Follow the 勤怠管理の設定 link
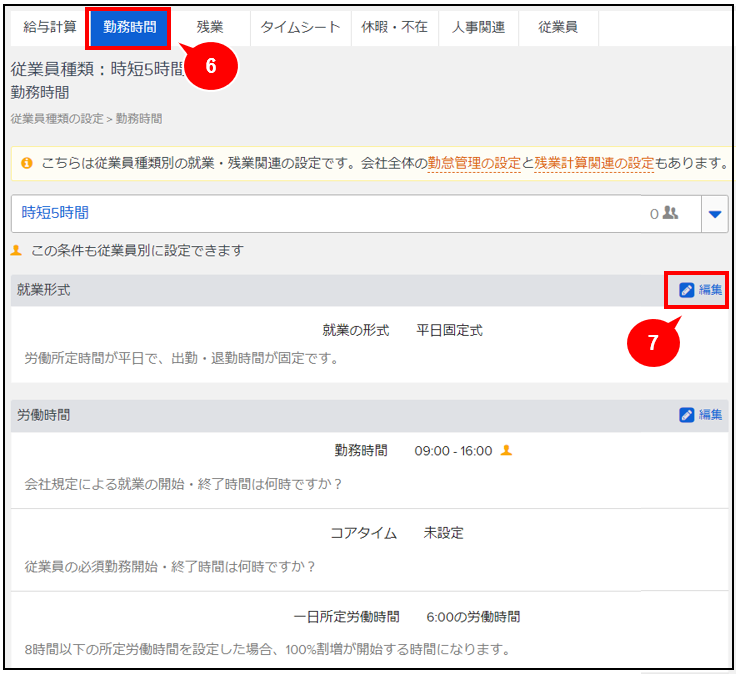This screenshot has width=736, height=674. coord(473,163)
